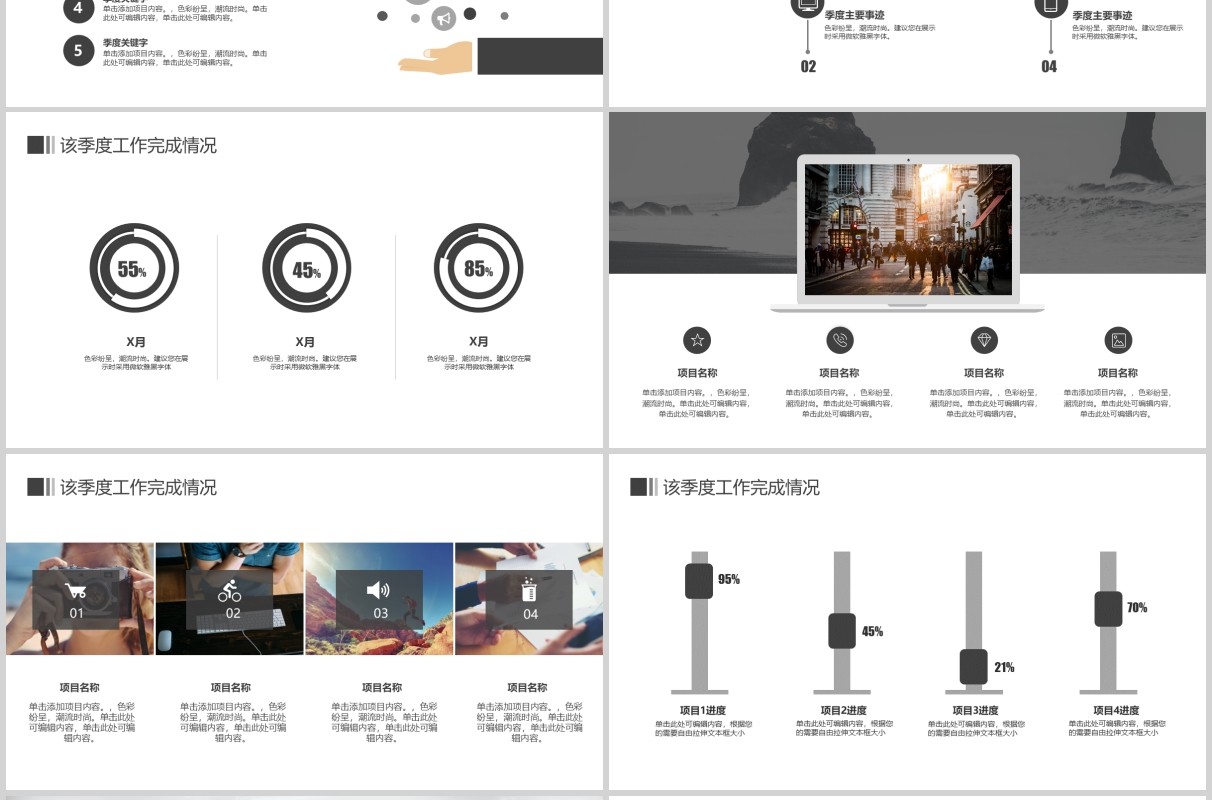Click 项目名称 under photo tile 01
1212x800 pixels.
(79, 687)
